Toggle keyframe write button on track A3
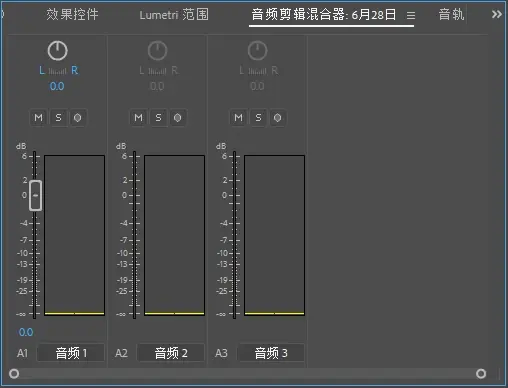 click(278, 118)
